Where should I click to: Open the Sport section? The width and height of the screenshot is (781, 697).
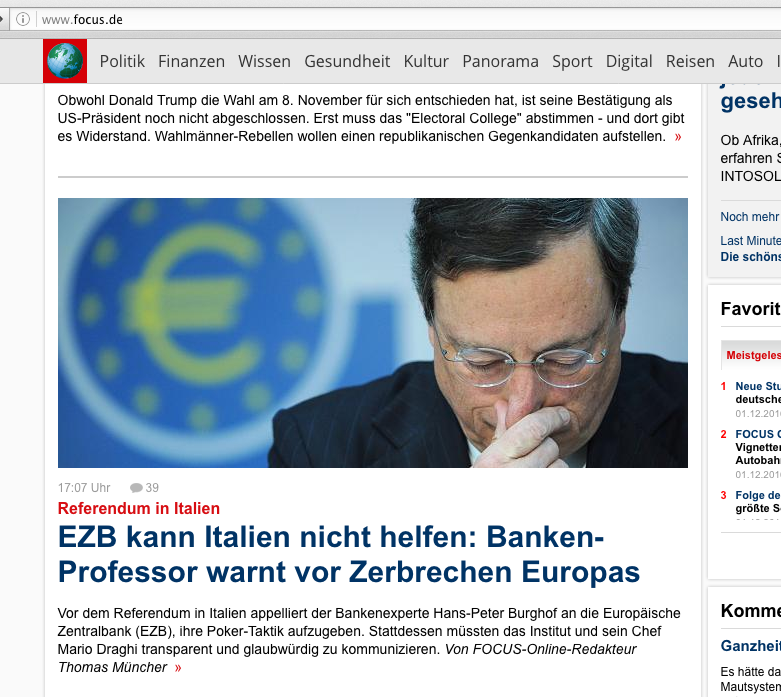click(572, 61)
